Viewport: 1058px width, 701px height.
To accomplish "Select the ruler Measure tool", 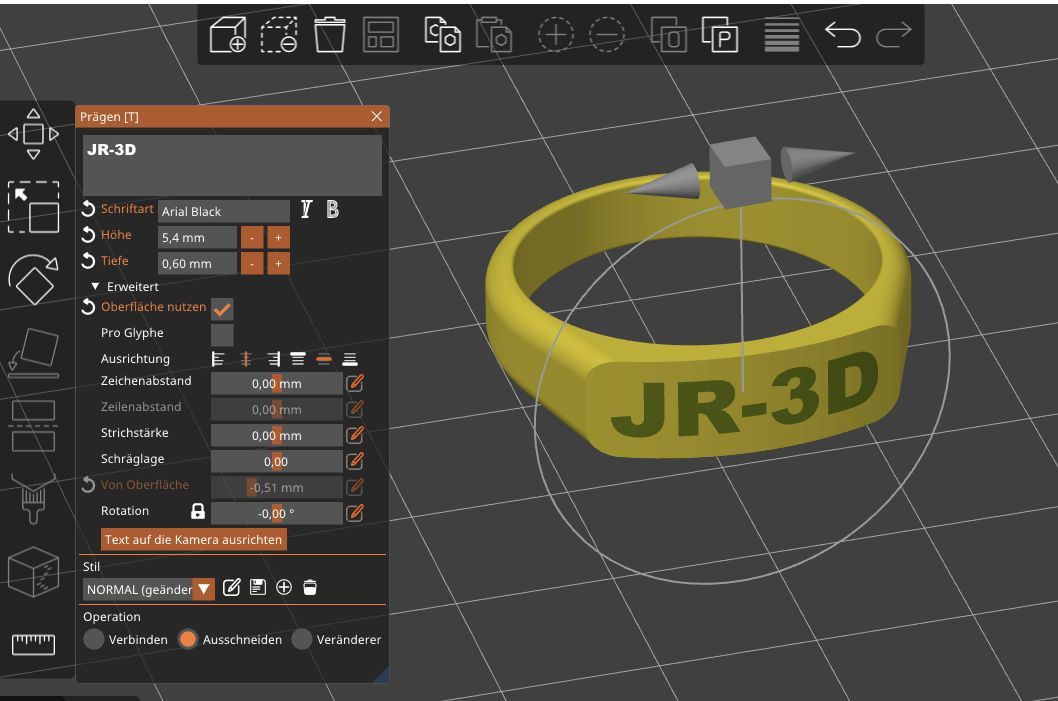I will 33,644.
